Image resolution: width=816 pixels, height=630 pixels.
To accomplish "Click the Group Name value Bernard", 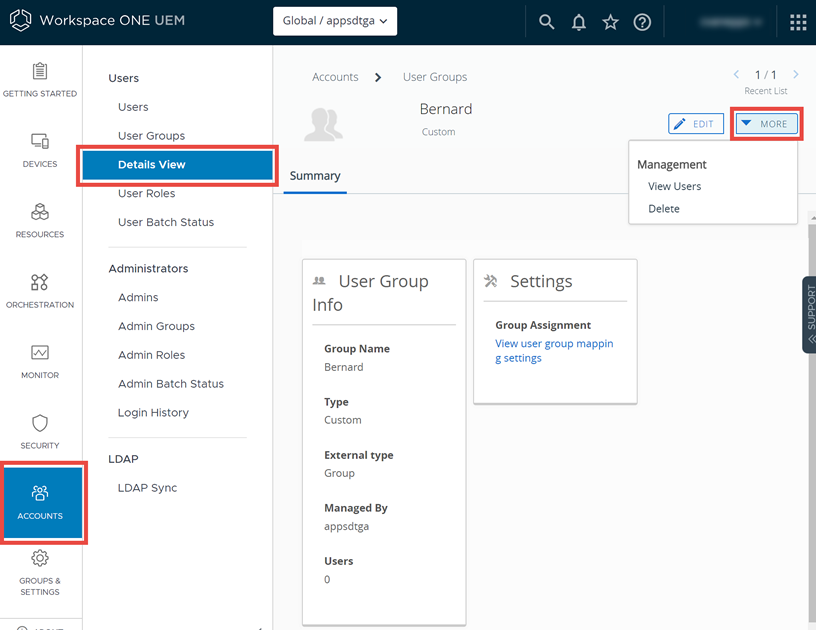I will [343, 367].
